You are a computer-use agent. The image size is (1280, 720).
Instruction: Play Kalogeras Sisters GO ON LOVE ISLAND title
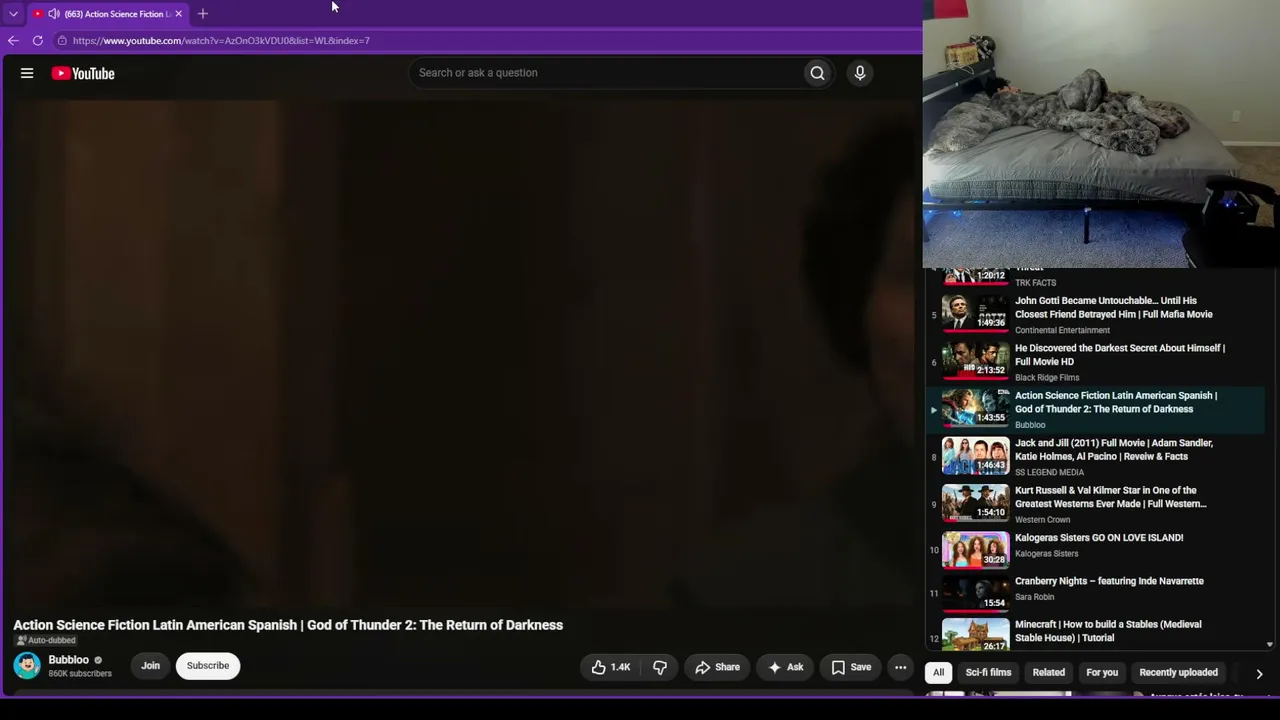coord(1099,538)
